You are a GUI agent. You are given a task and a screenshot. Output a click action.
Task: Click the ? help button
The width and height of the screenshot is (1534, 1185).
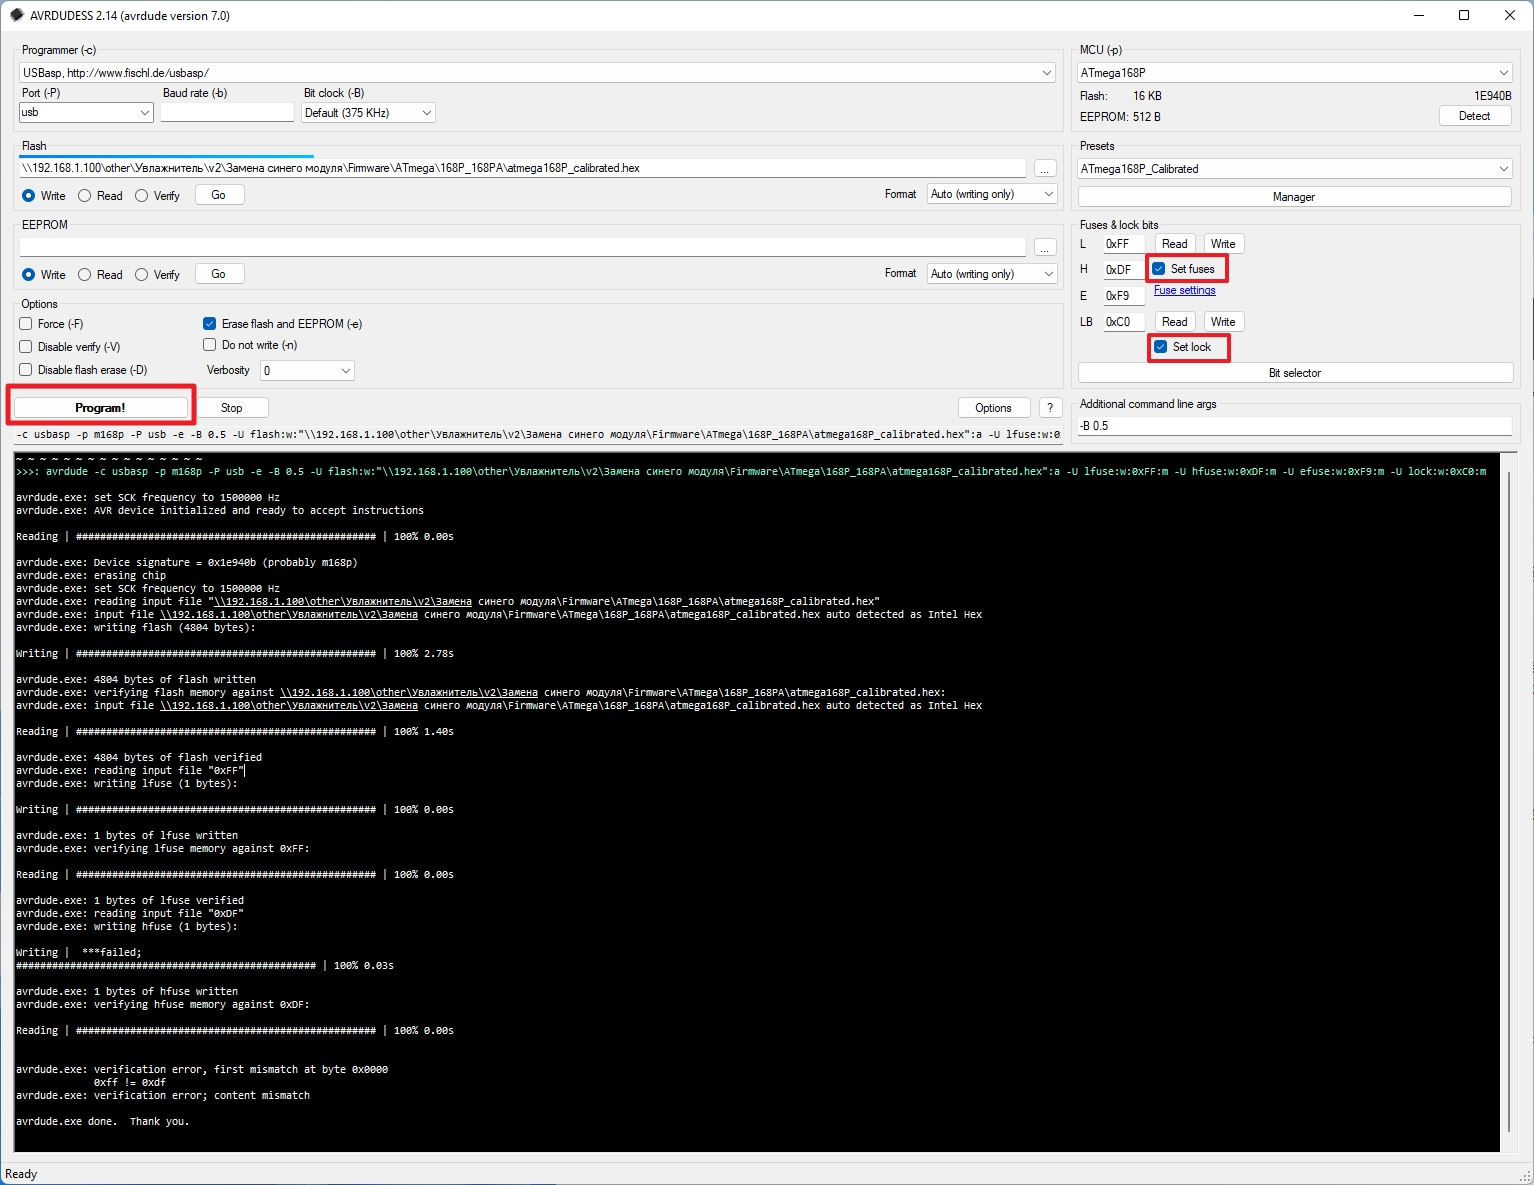(1050, 408)
